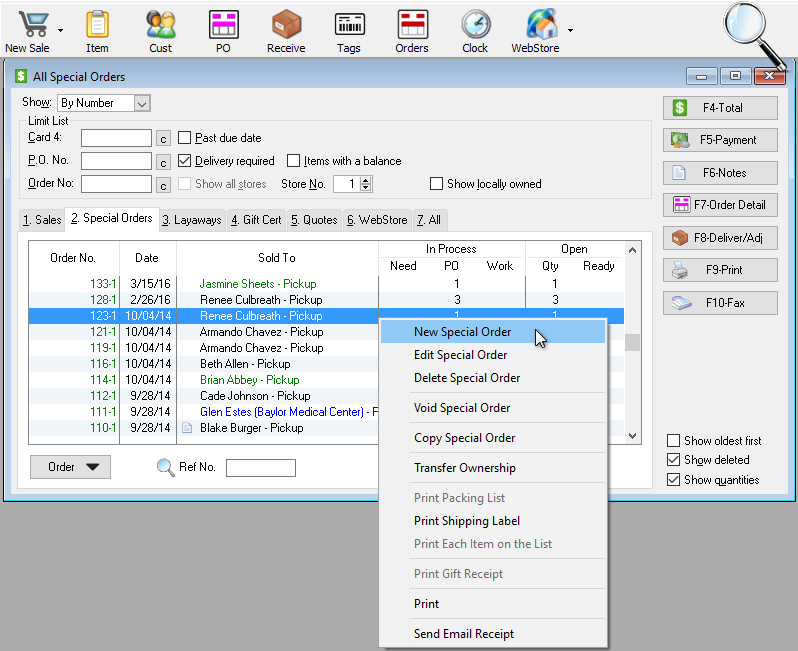The height and width of the screenshot is (651, 798).
Task: Open the Cust customers icon
Action: click(x=160, y=25)
